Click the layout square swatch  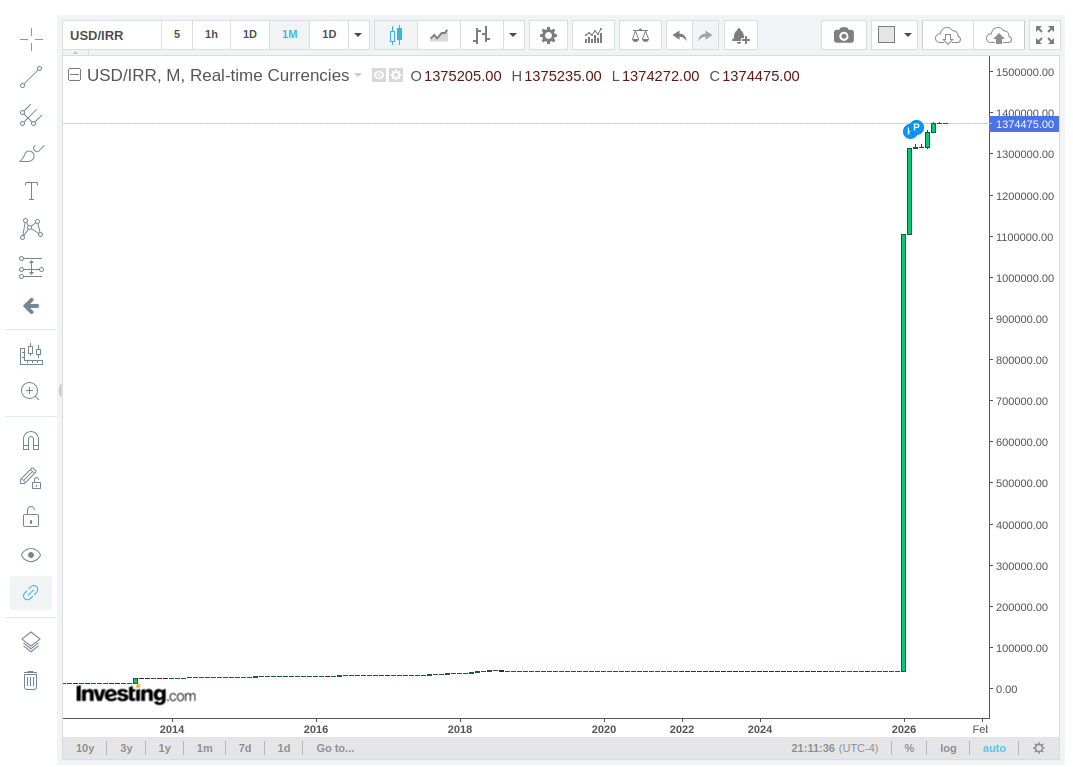click(886, 35)
